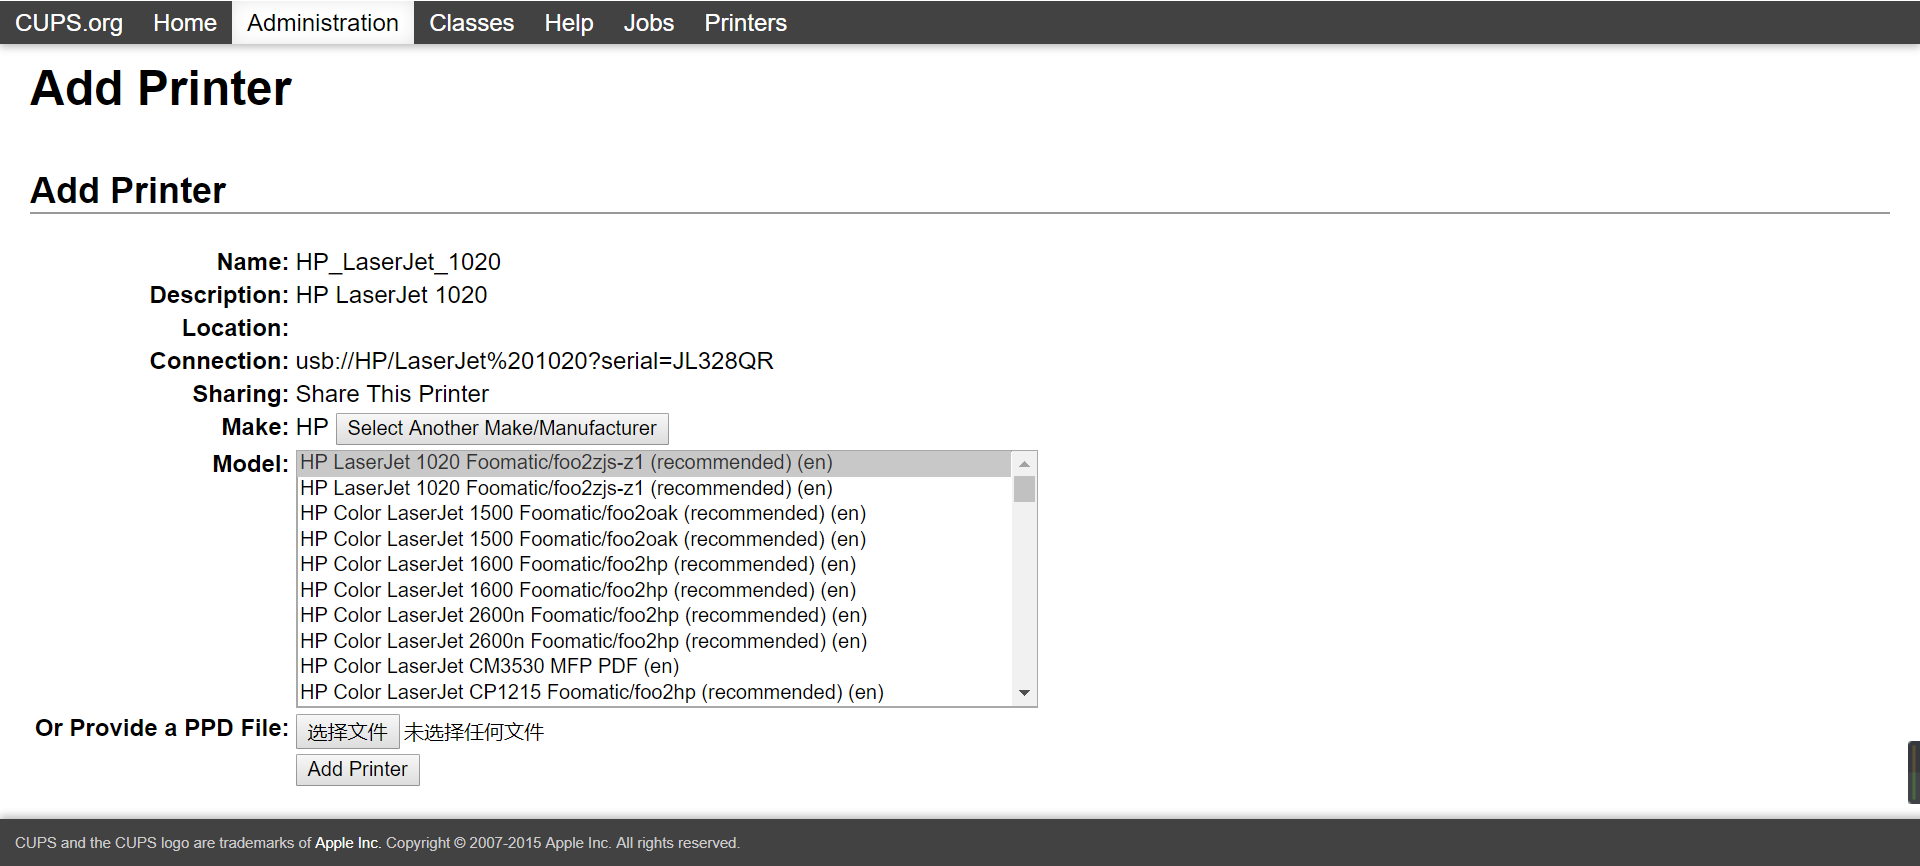
Task: Switch to the Classes tab
Action: (471, 23)
